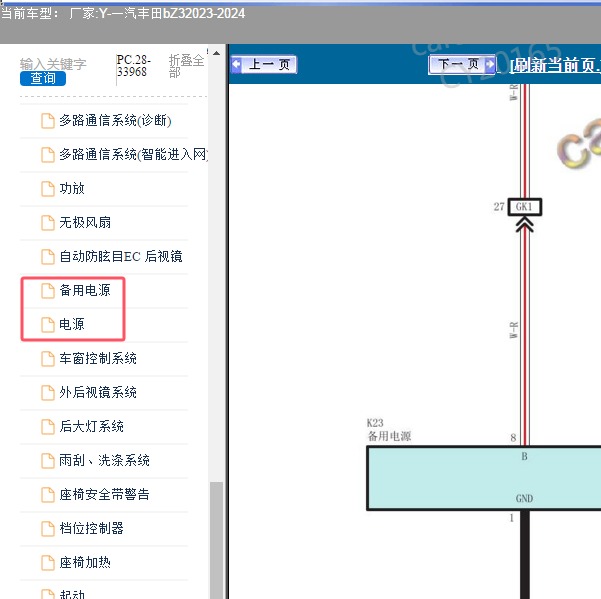Open 起动 entry at list bottom
This screenshot has height=599, width=601.
coord(72,594)
